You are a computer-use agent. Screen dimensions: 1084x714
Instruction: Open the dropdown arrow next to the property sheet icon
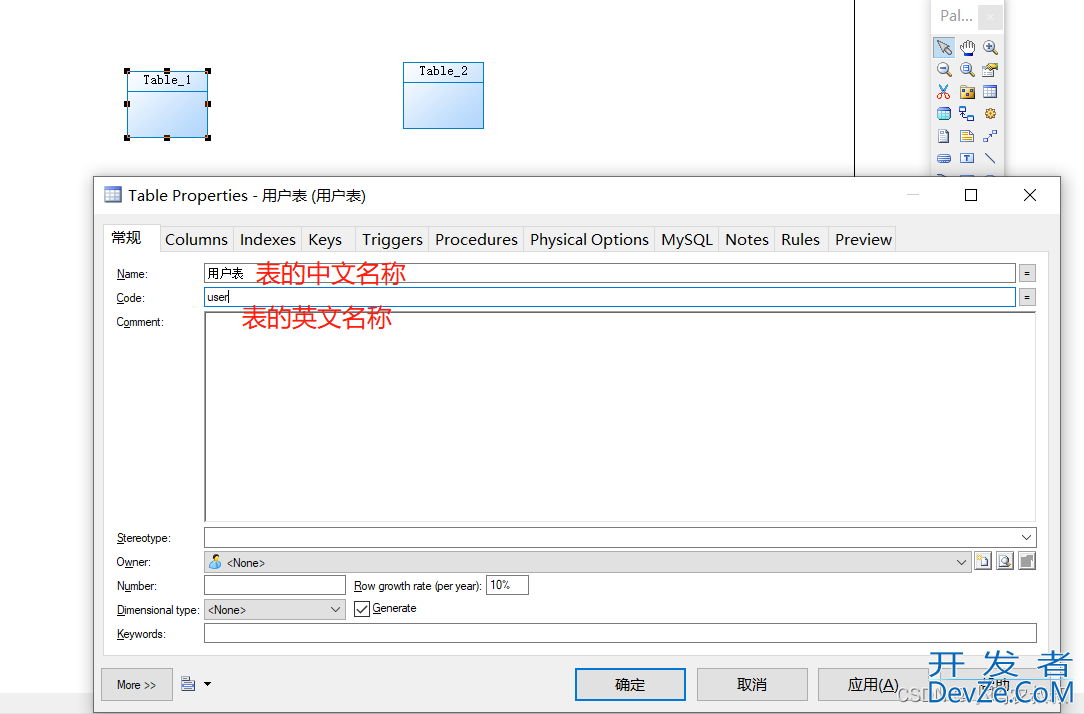[207, 684]
